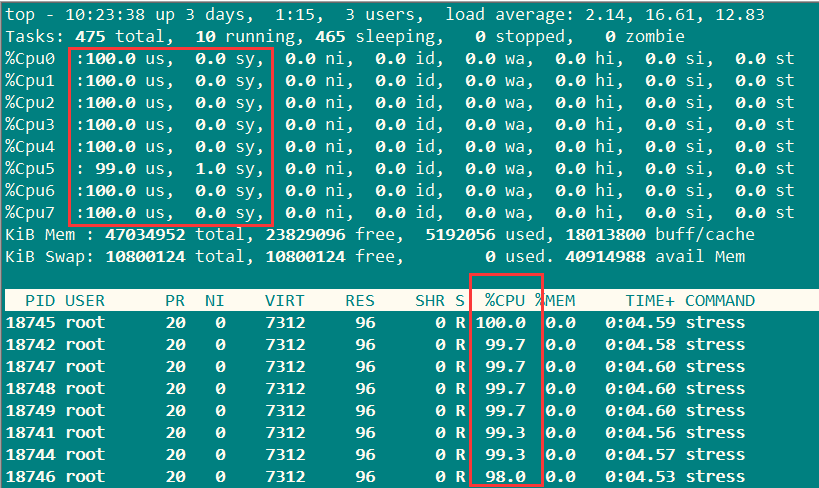Viewport: 819px width, 488px height.
Task: Click the %MEM column header
Action: pos(555,300)
